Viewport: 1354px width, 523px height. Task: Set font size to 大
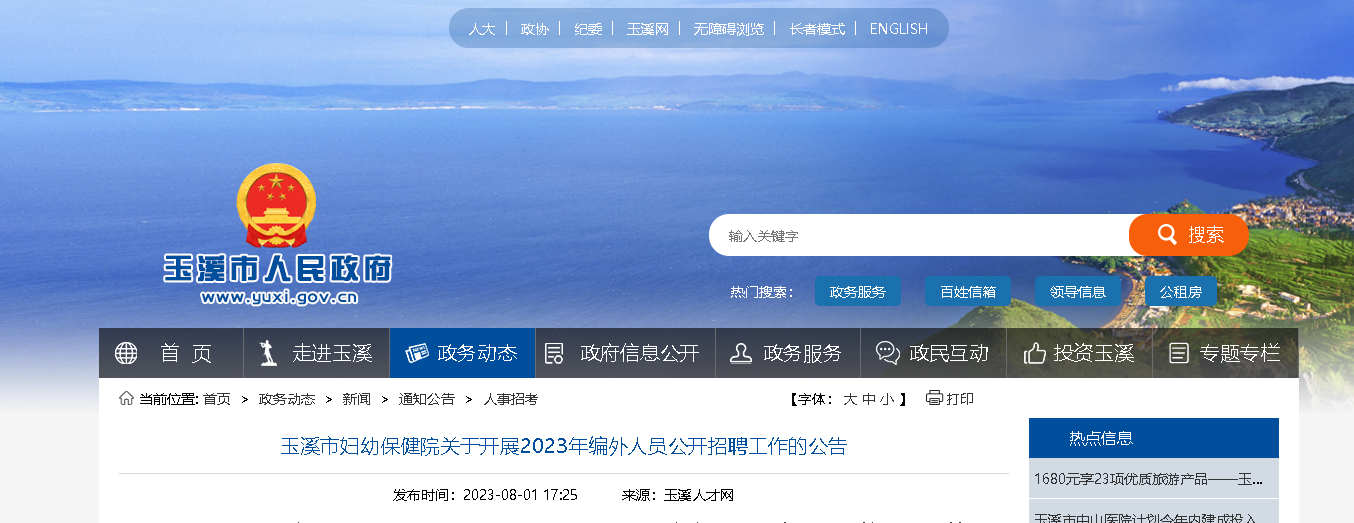coord(850,399)
